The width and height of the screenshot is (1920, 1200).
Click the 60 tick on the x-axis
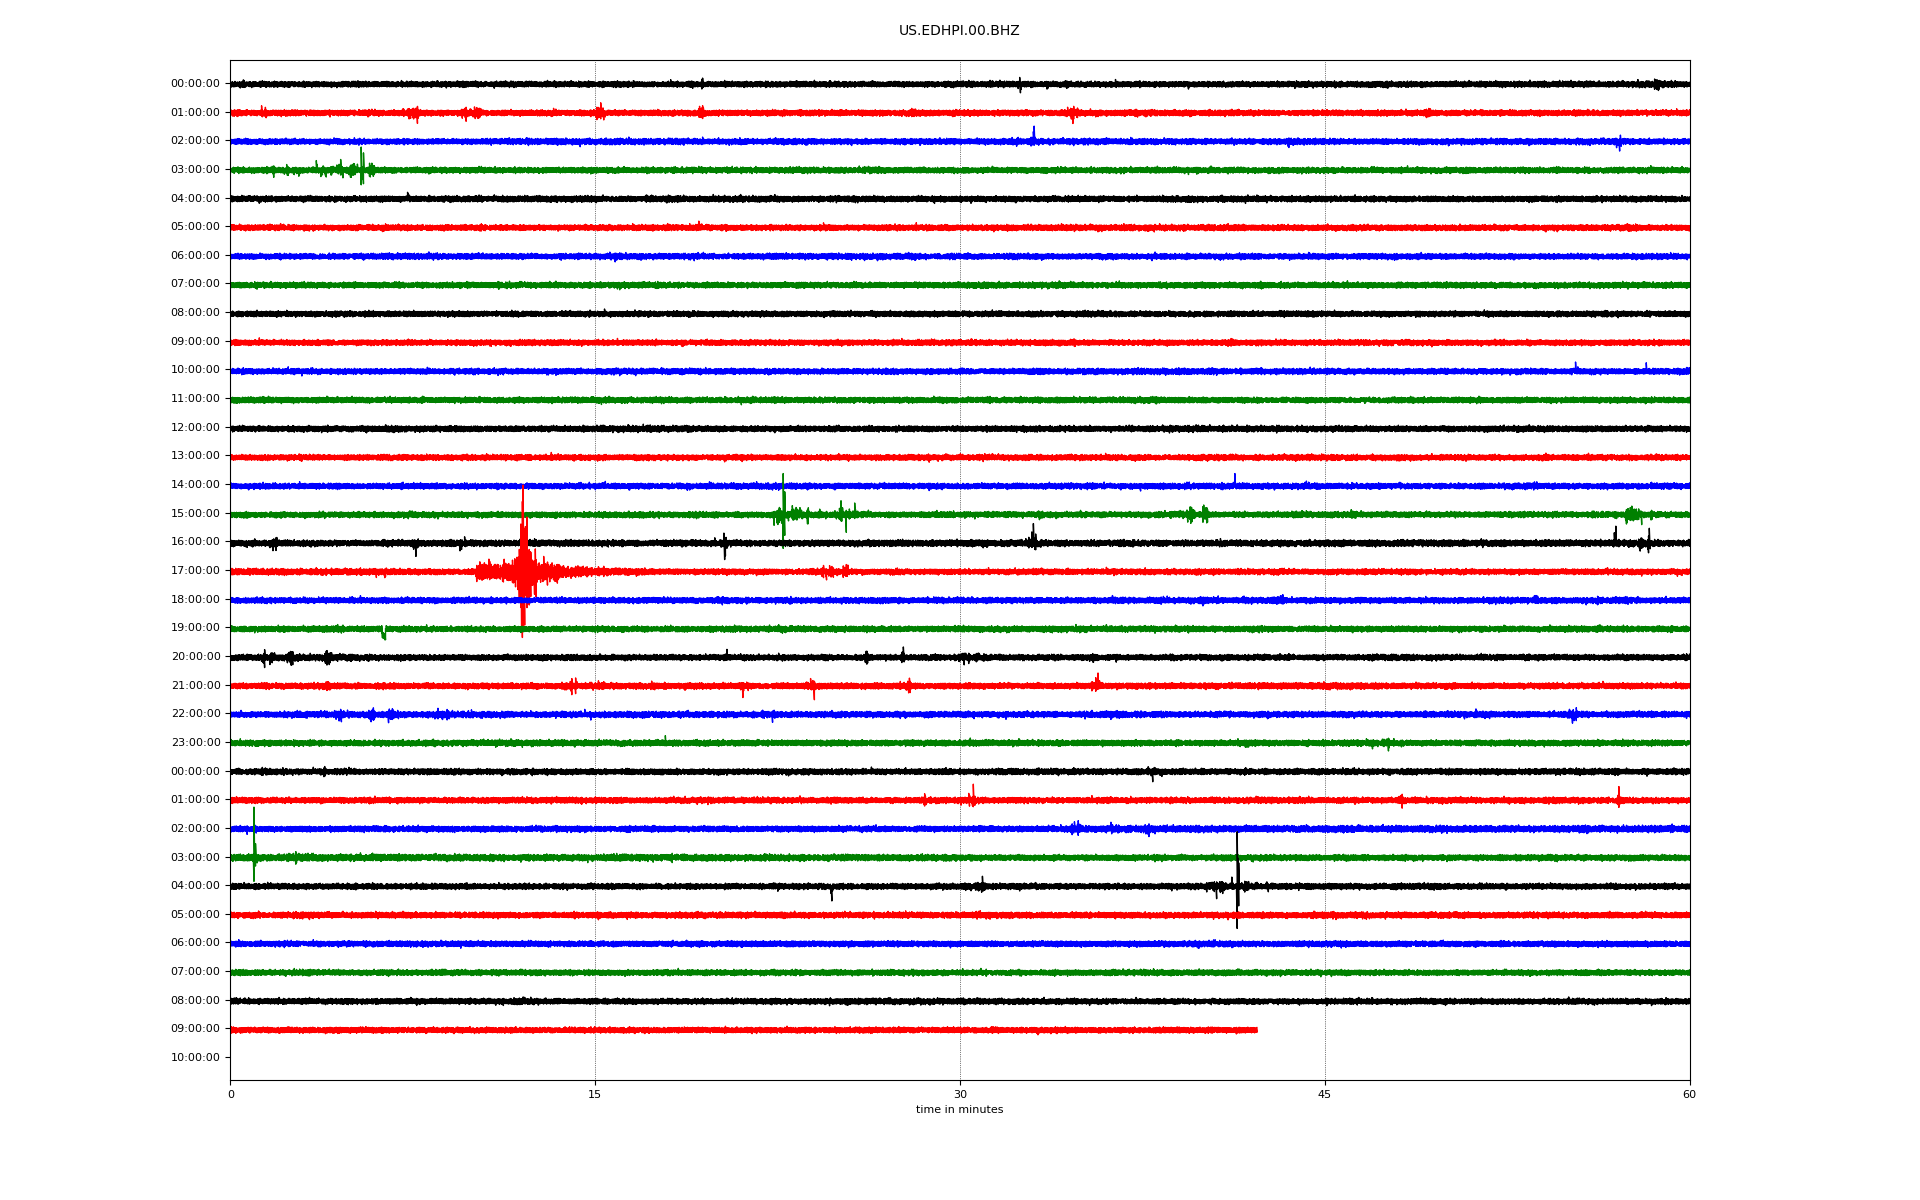(x=1689, y=1094)
